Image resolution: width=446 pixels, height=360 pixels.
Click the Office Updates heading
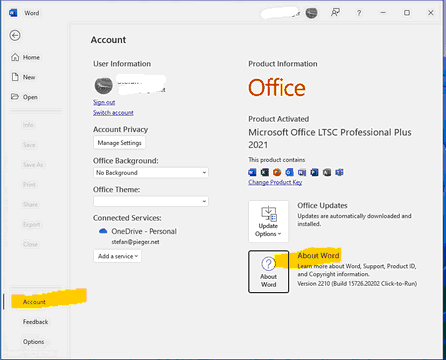(322, 205)
